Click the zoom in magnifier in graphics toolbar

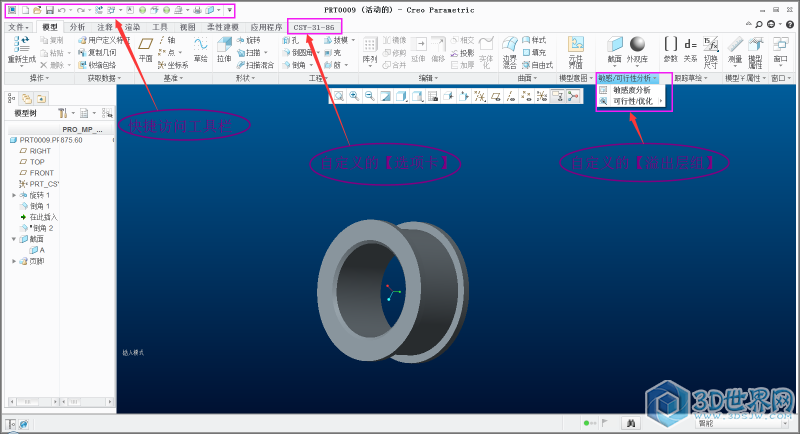[x=354, y=96]
